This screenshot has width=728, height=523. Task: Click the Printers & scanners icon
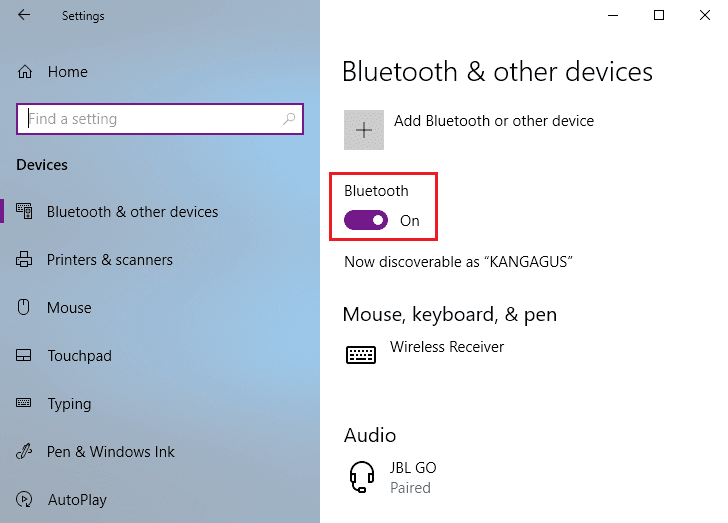pos(25,260)
